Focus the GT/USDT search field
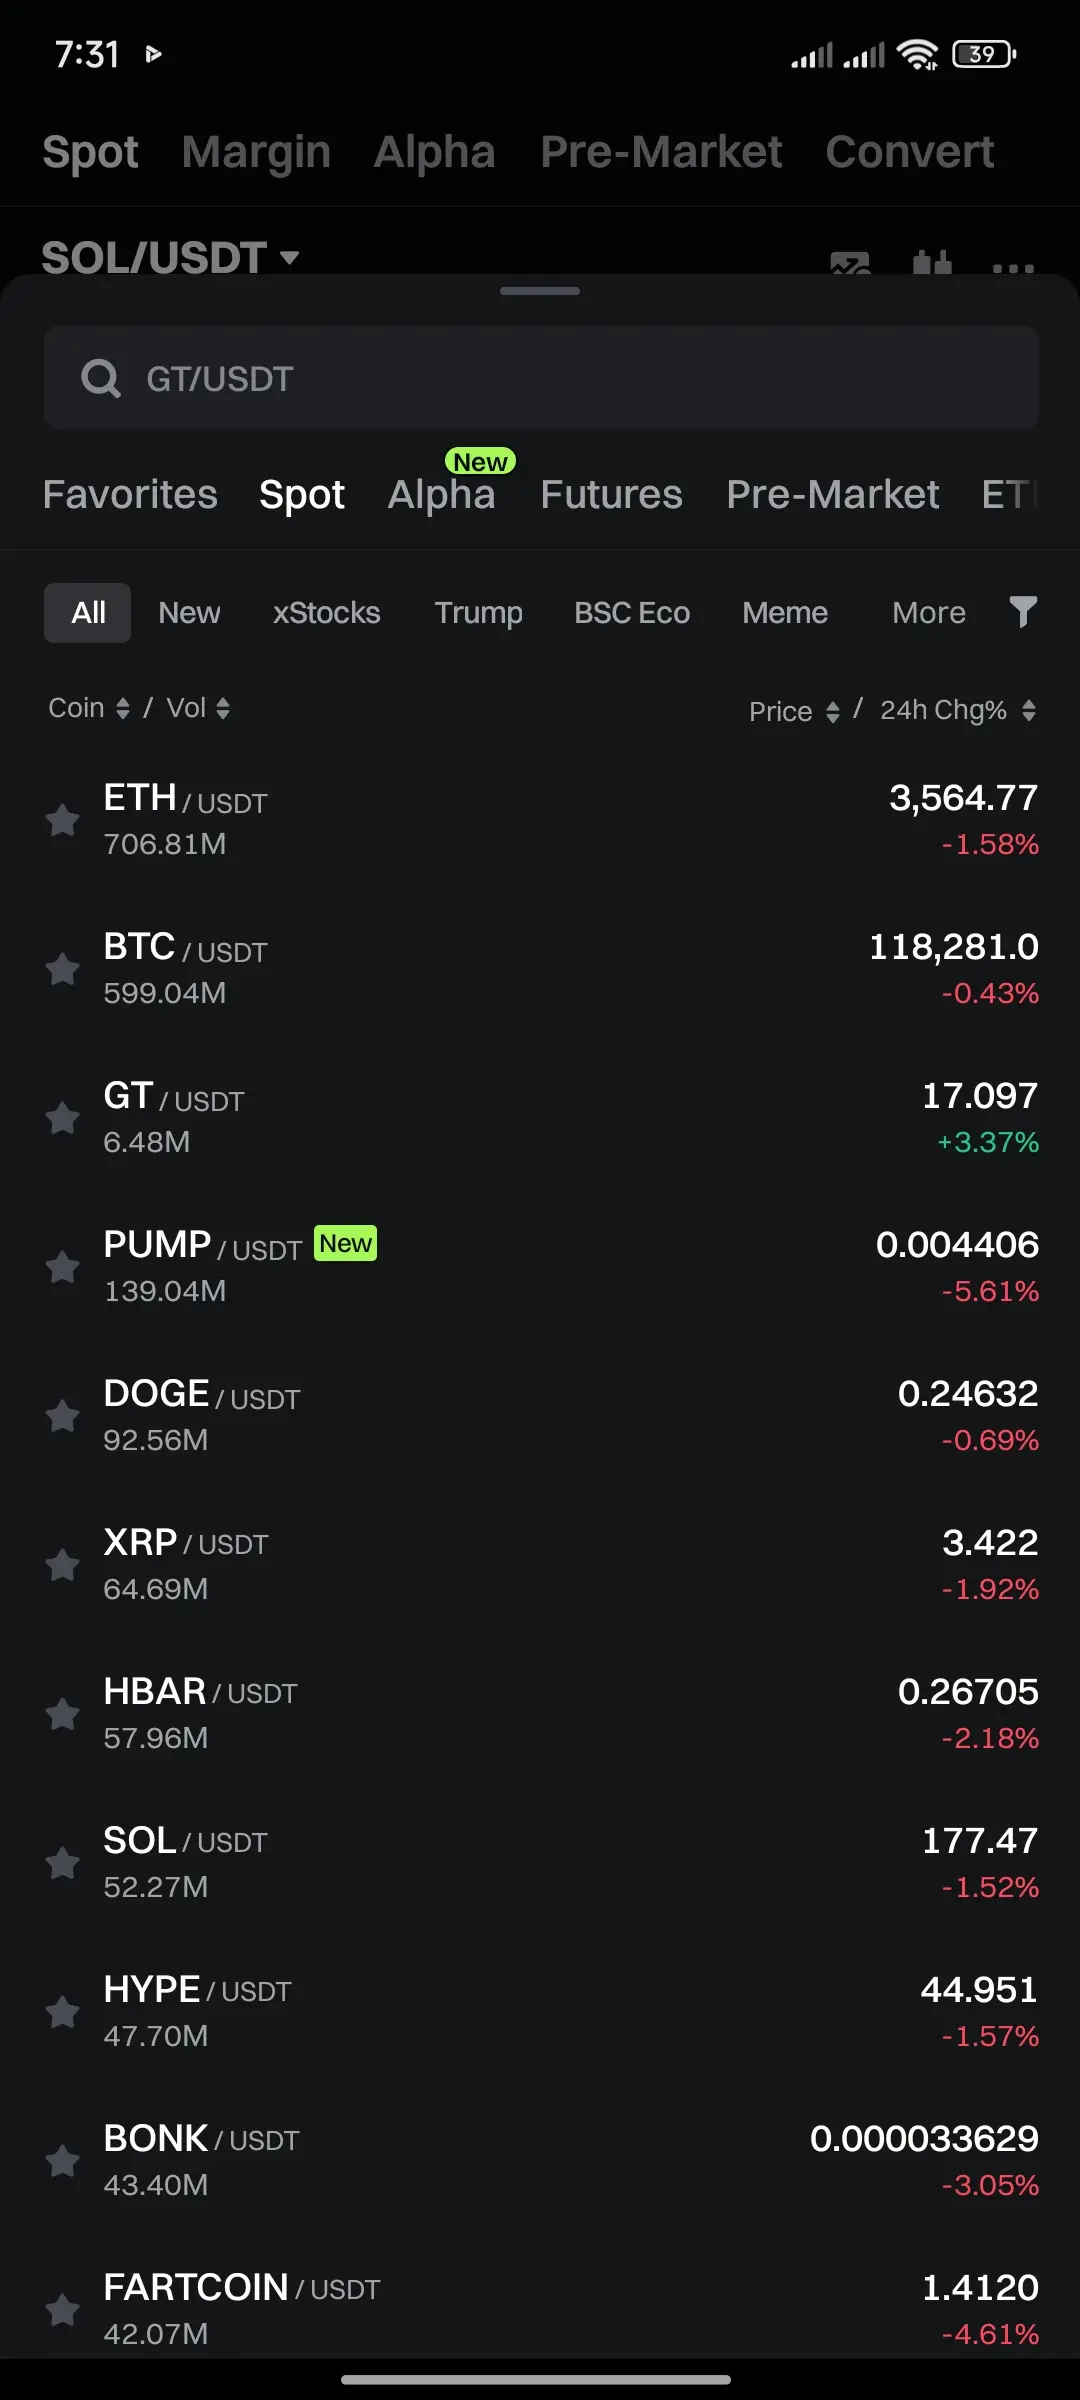 [x=541, y=378]
